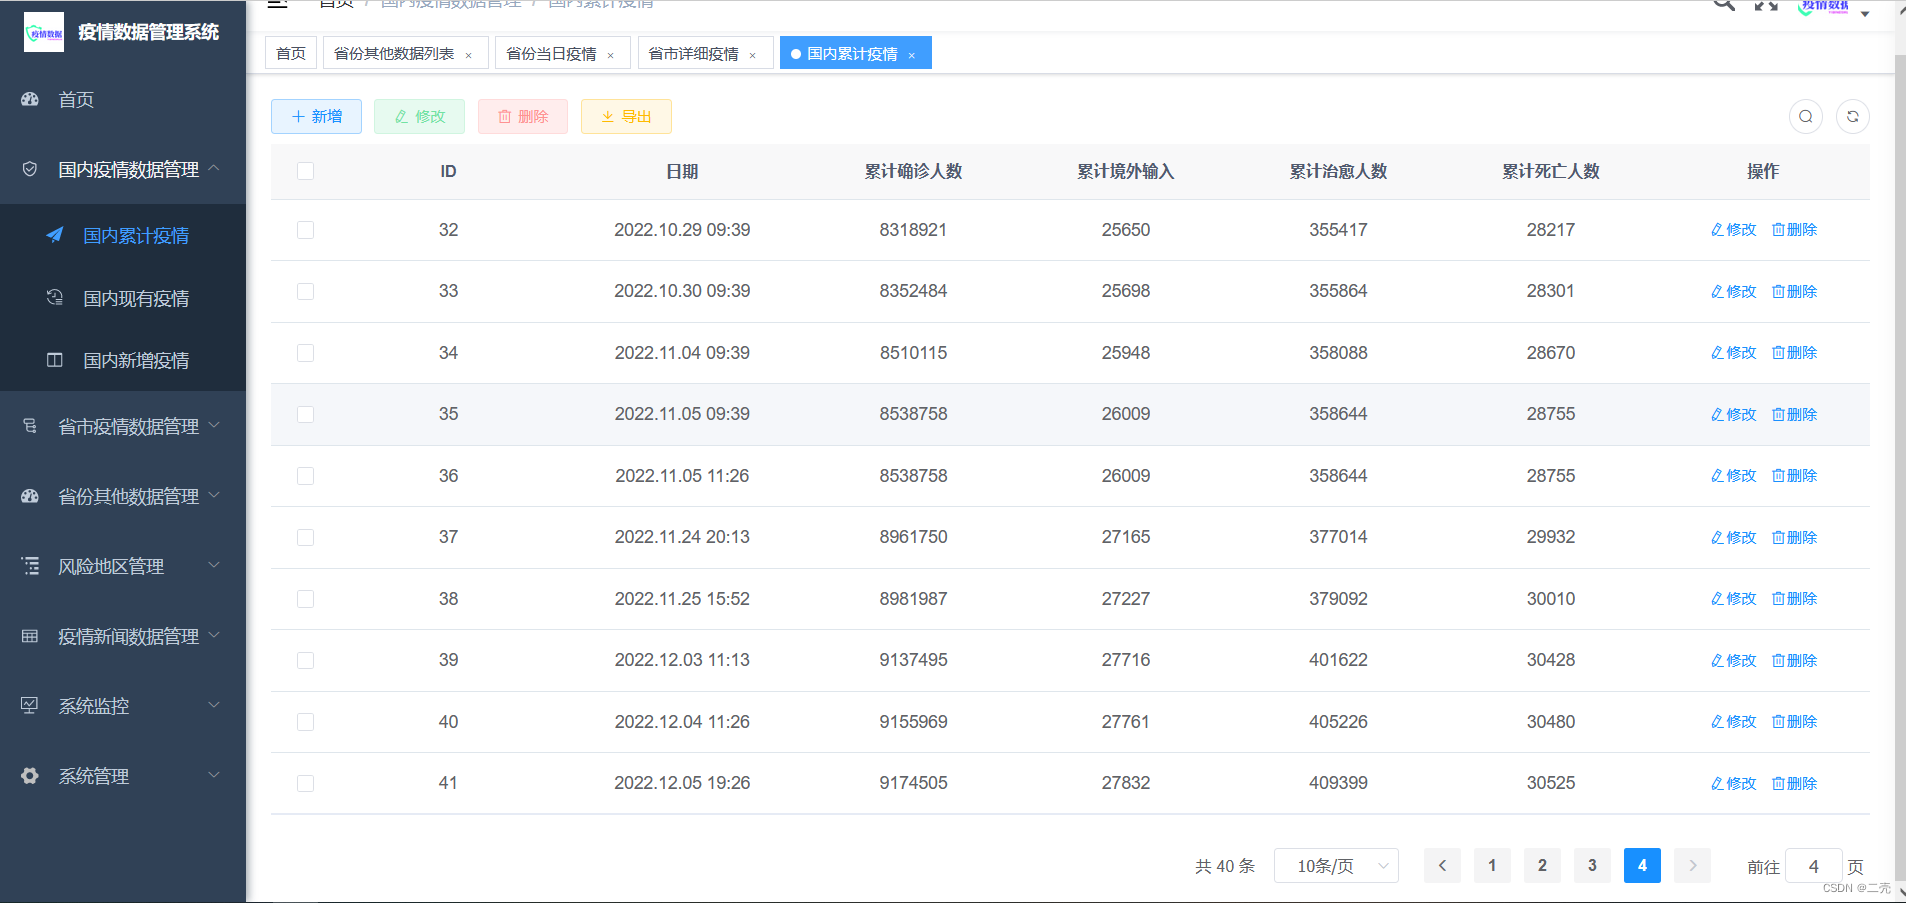Click the refresh icon in the table toolbar
Viewport: 1906px width, 903px height.
[1852, 116]
